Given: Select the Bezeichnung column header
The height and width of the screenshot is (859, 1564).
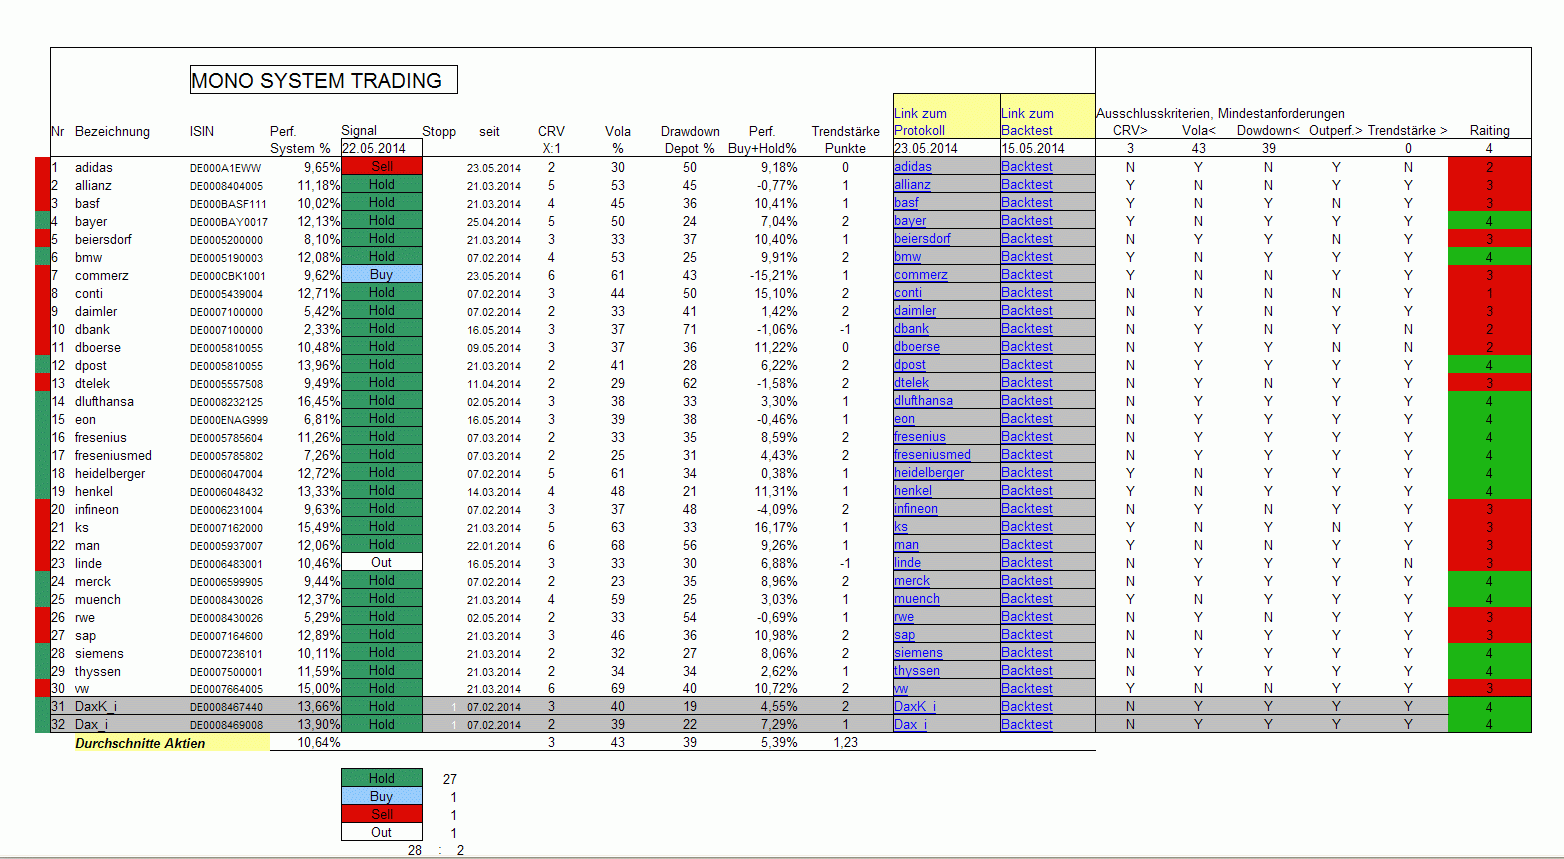Looking at the screenshot, I should (112, 131).
